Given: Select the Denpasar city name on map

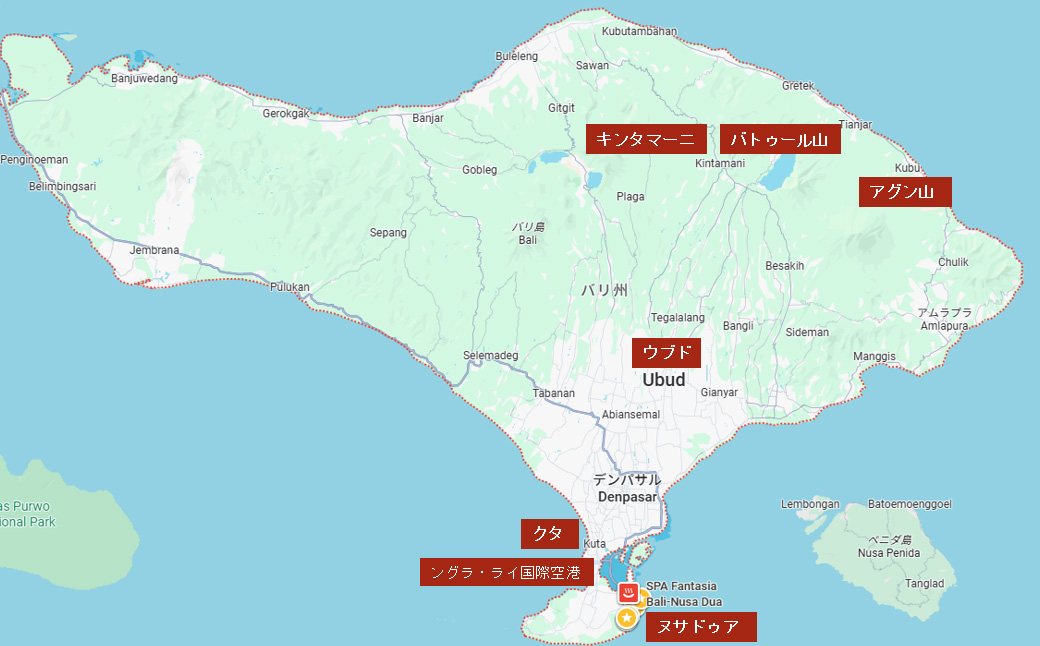Looking at the screenshot, I should pos(626,497).
